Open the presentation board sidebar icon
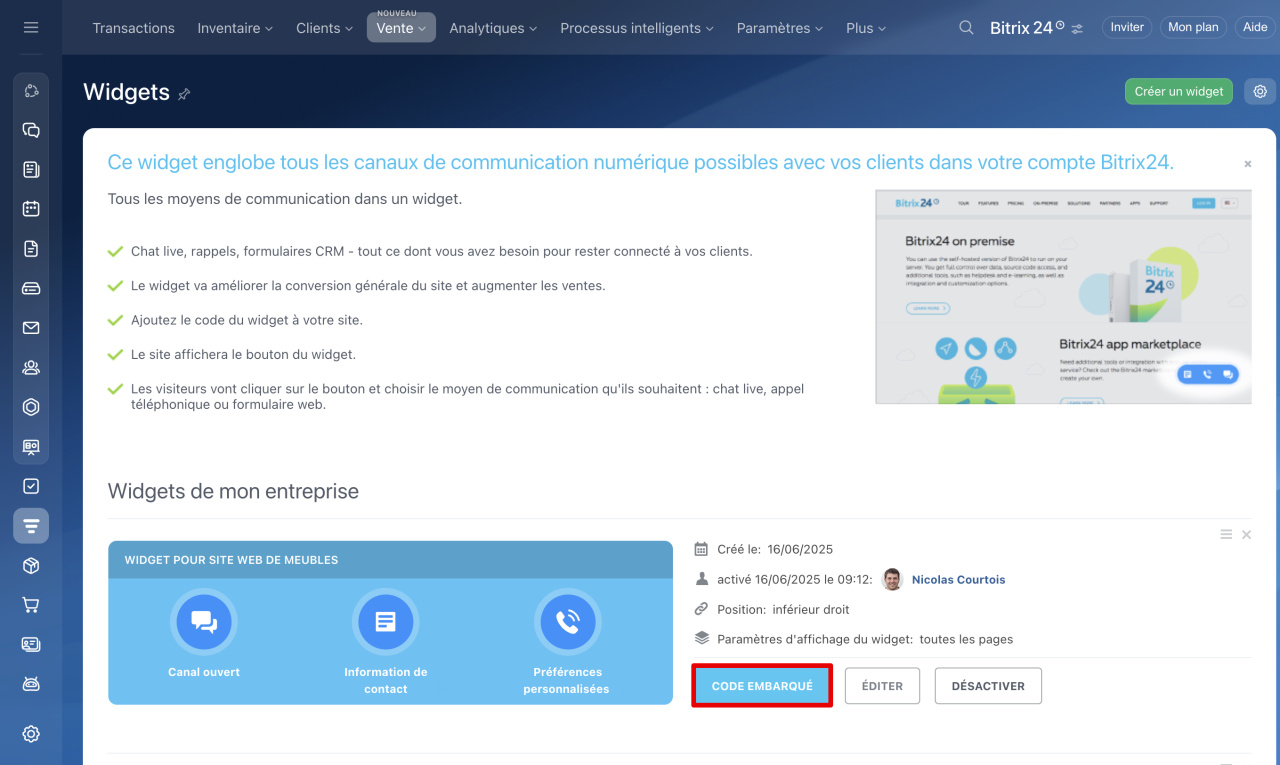Image resolution: width=1280 pixels, height=765 pixels. pyautogui.click(x=31, y=446)
